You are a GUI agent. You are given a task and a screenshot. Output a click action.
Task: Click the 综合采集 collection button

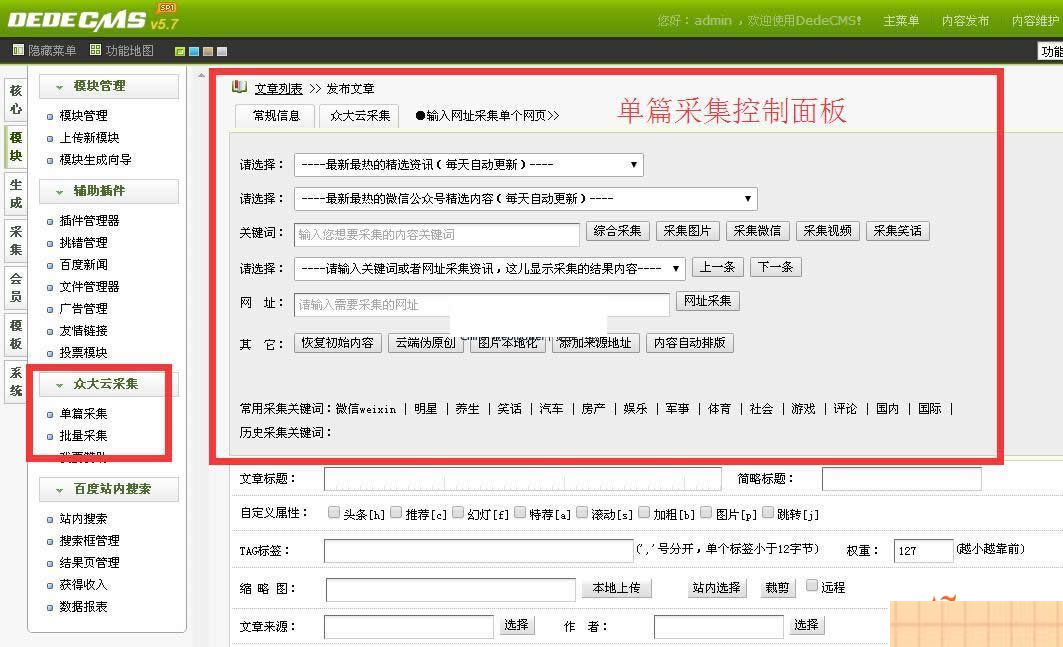click(617, 231)
